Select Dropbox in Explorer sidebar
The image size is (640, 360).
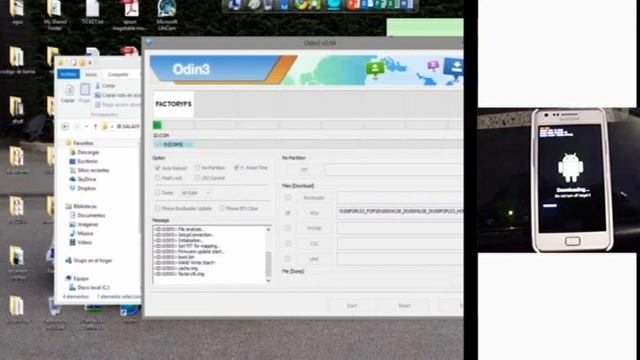[x=83, y=188]
